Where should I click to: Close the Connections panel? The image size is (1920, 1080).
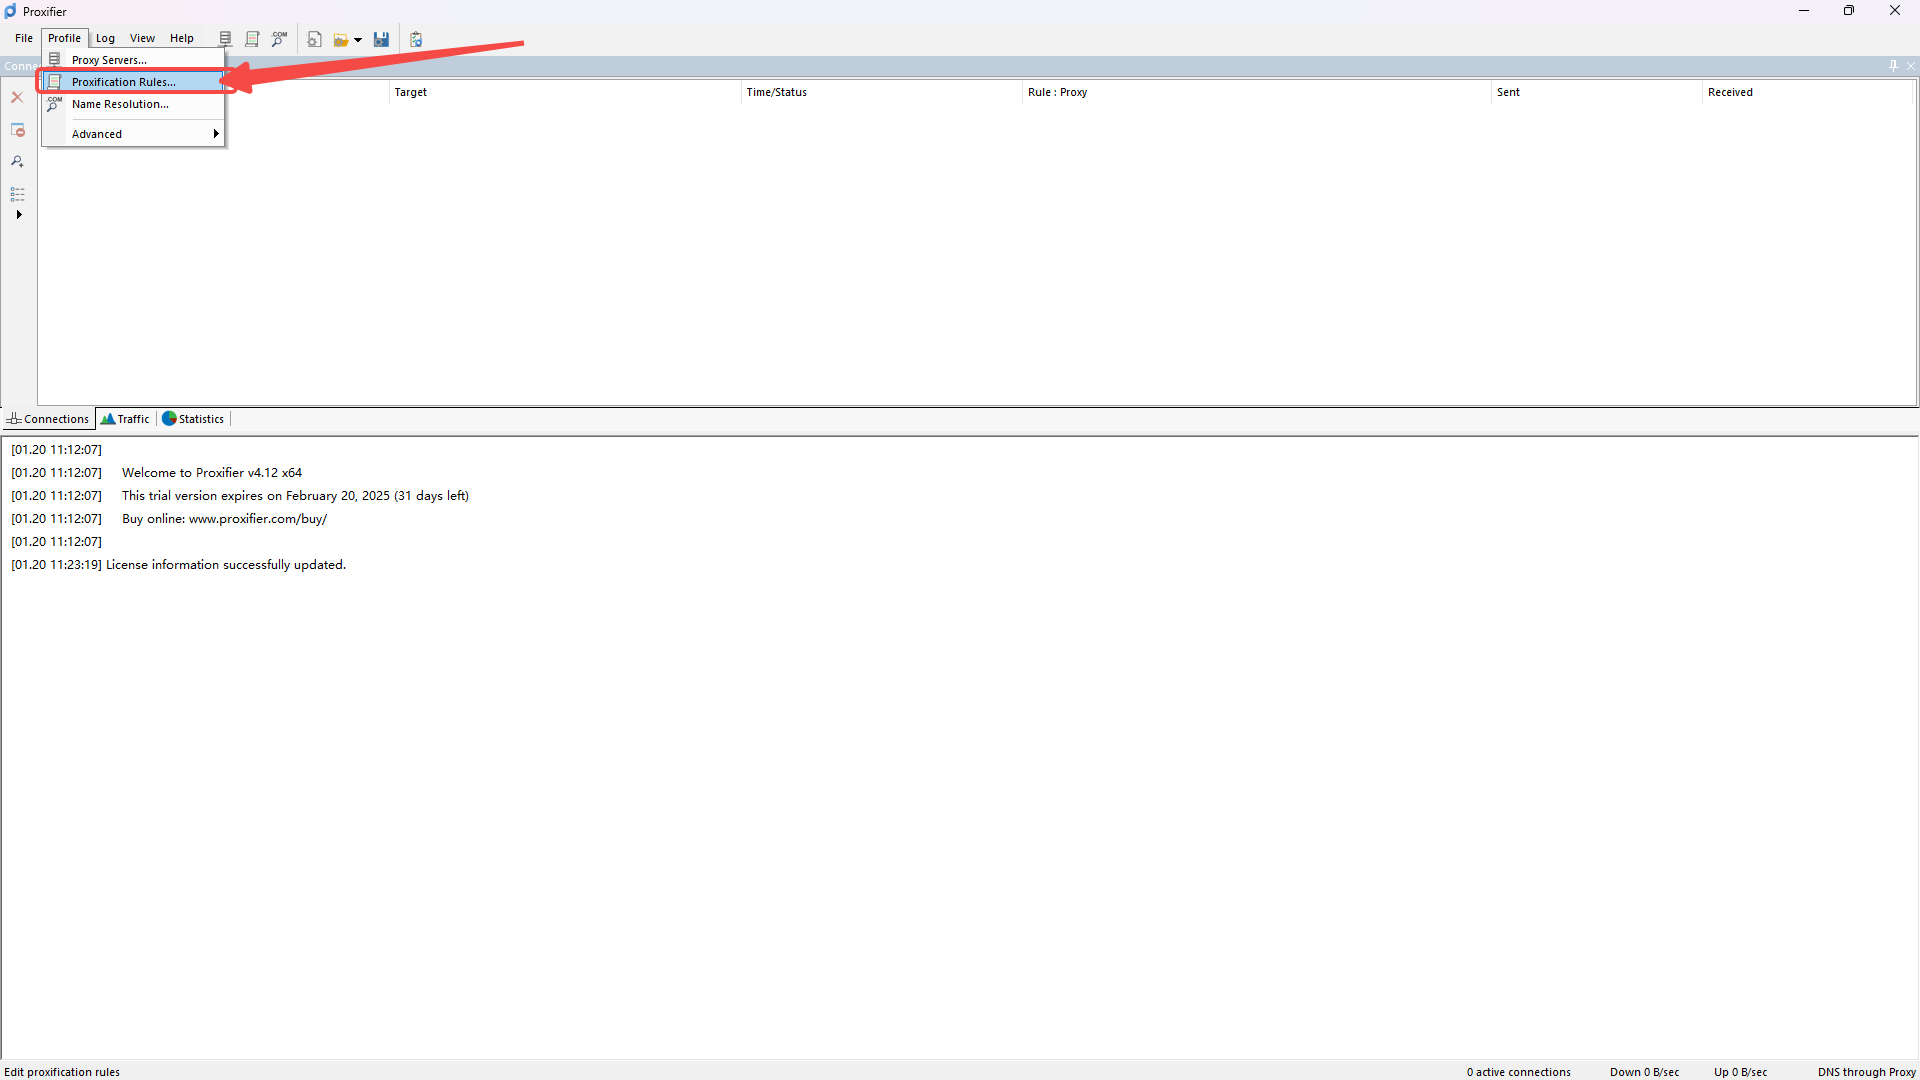click(x=1911, y=66)
